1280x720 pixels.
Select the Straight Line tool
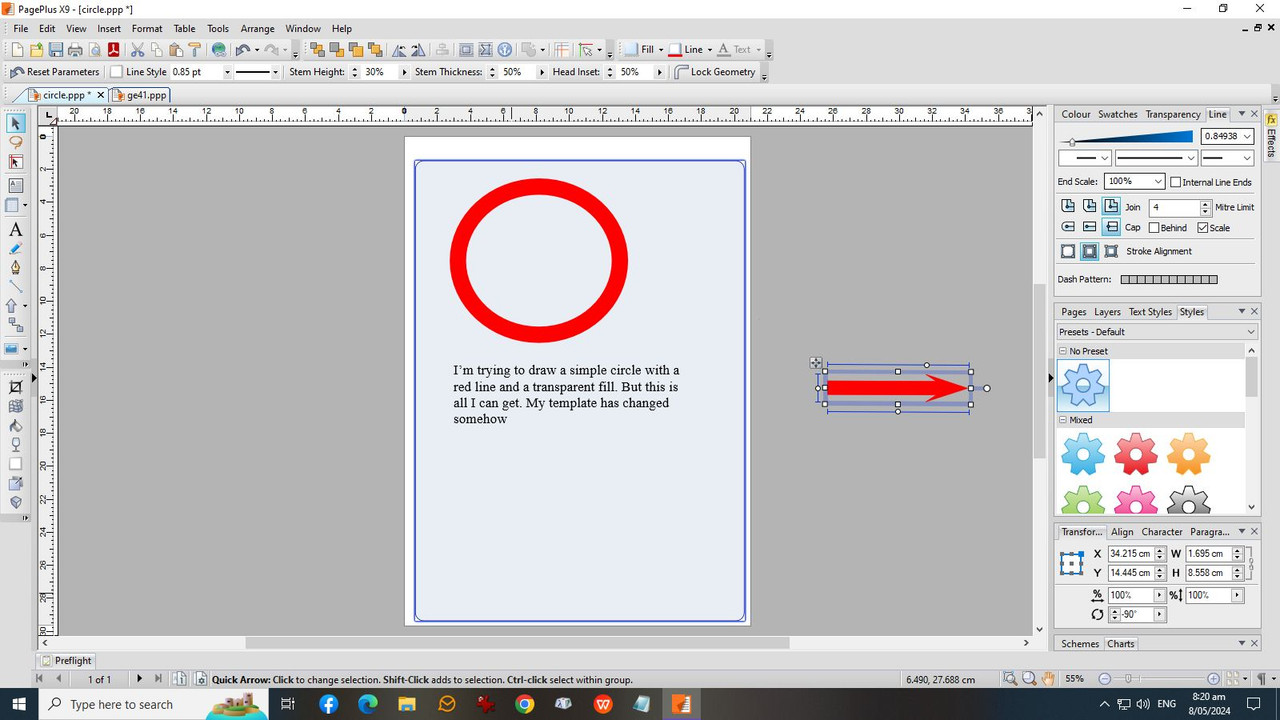[16, 287]
